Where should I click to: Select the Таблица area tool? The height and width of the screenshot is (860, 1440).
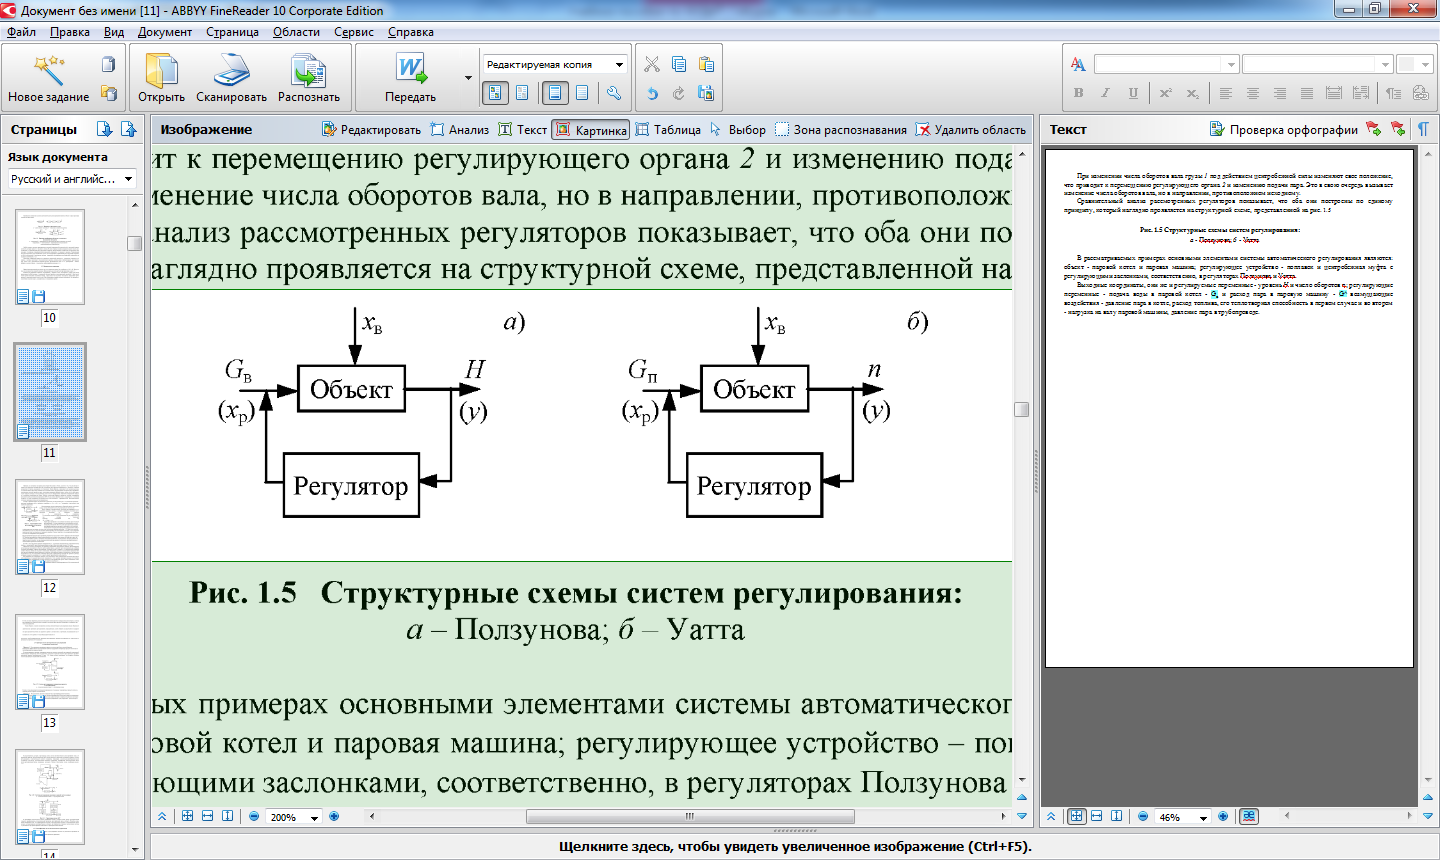click(667, 129)
